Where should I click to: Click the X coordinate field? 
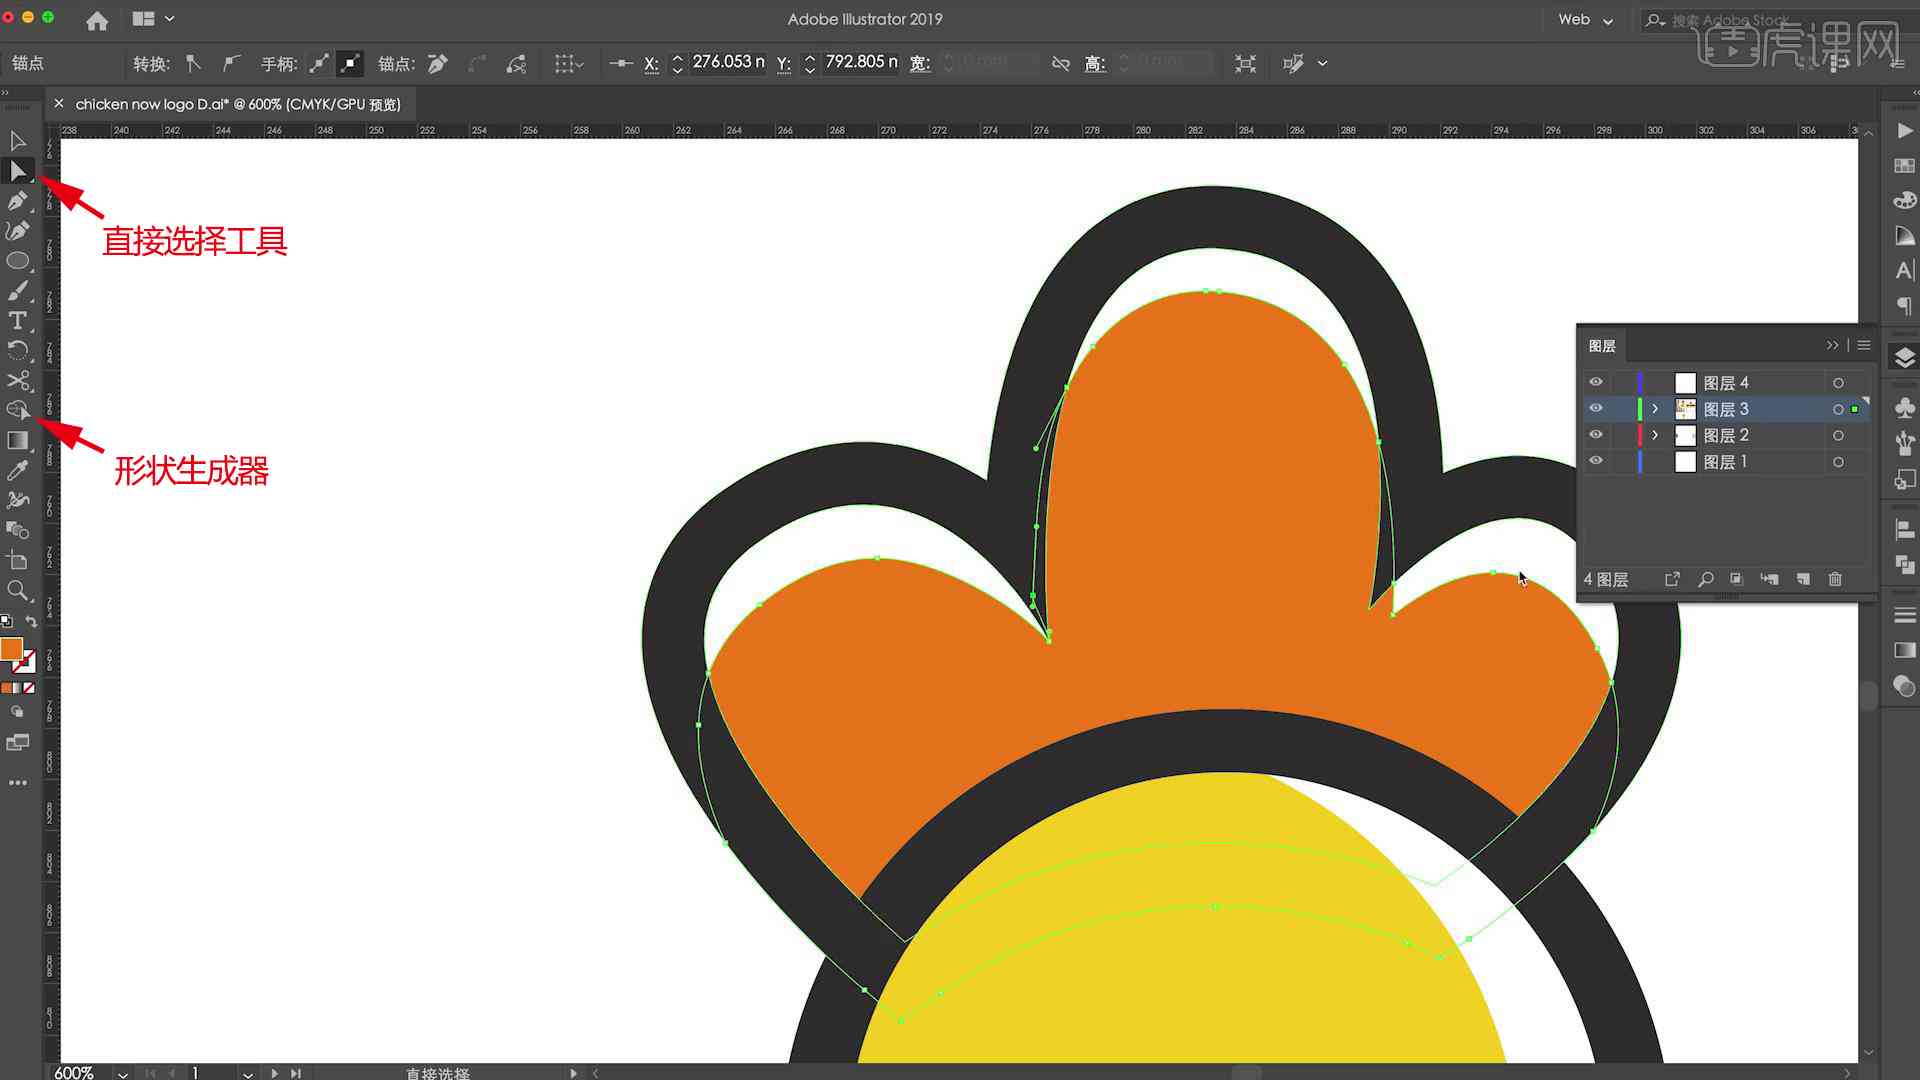coord(729,62)
